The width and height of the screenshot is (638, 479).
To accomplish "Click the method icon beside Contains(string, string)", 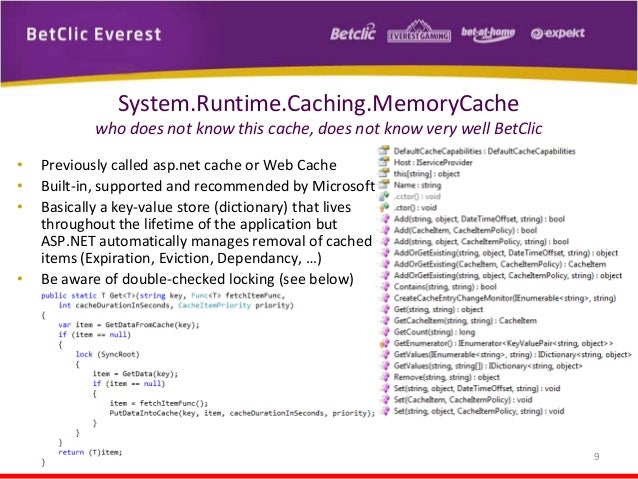I will pos(385,287).
